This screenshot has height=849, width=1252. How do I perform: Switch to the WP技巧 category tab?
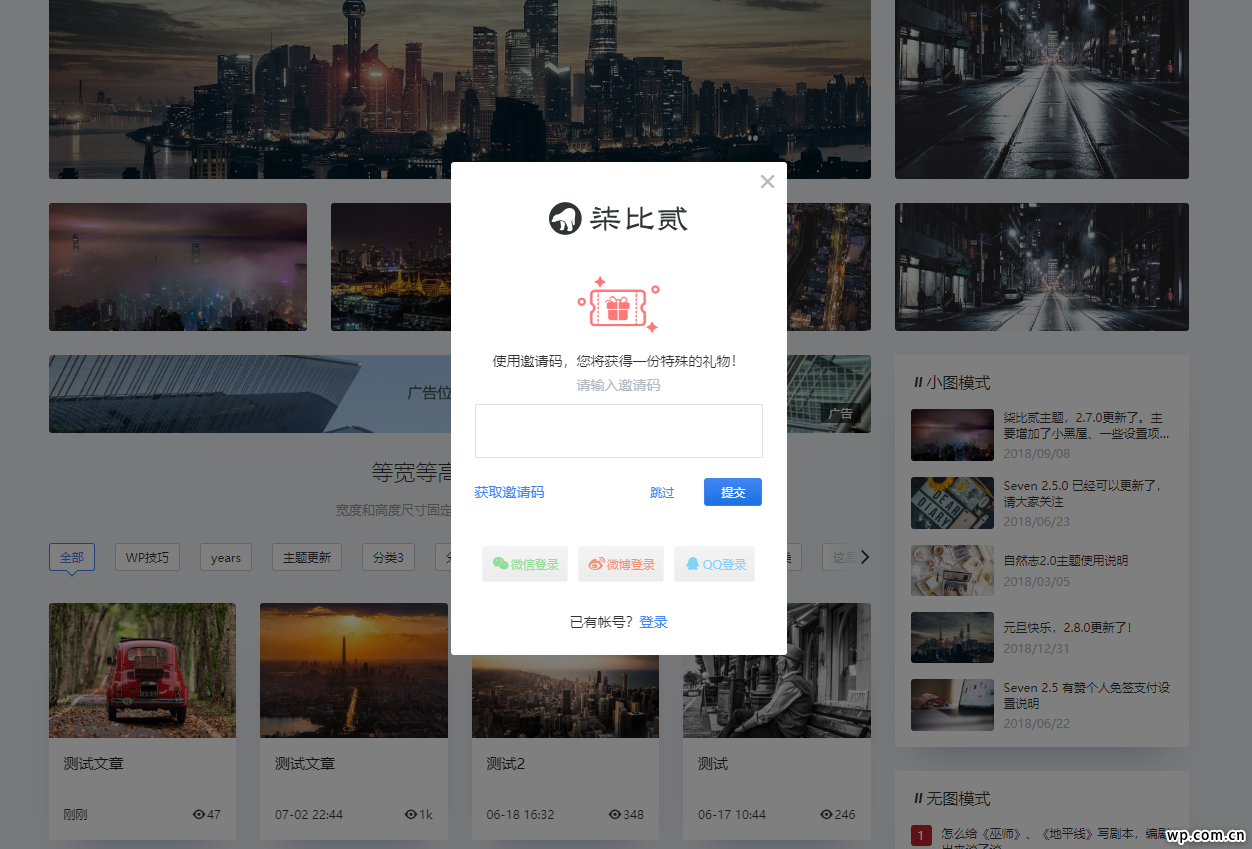pyautogui.click(x=147, y=557)
